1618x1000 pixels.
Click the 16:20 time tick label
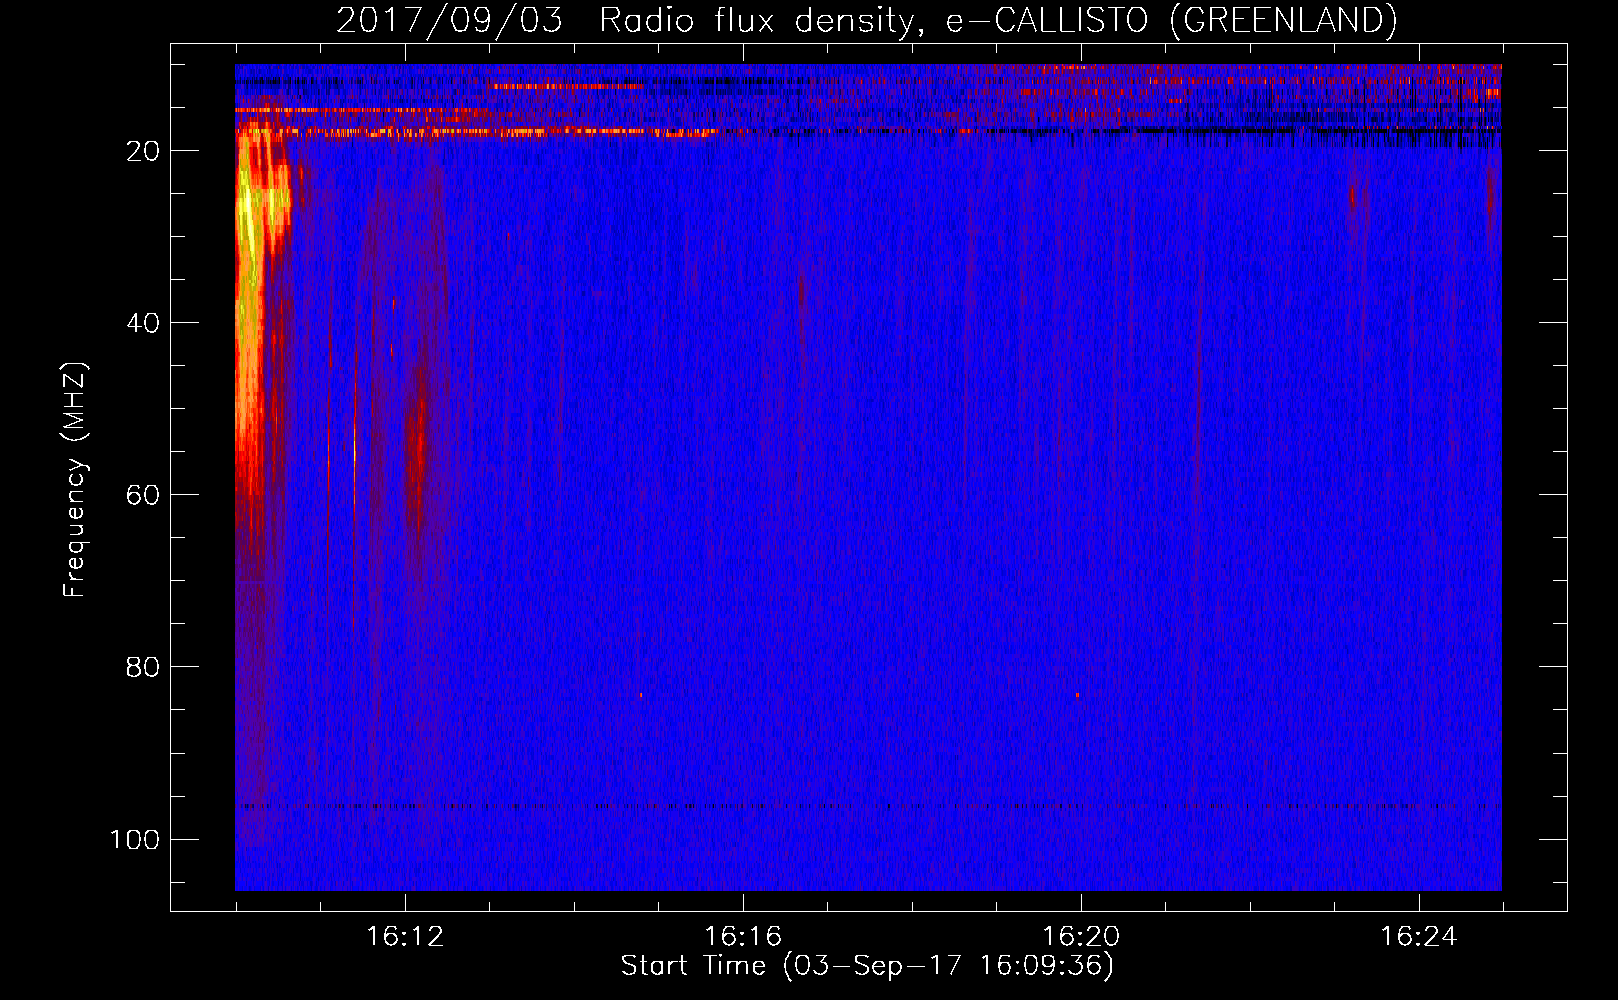(1081, 937)
